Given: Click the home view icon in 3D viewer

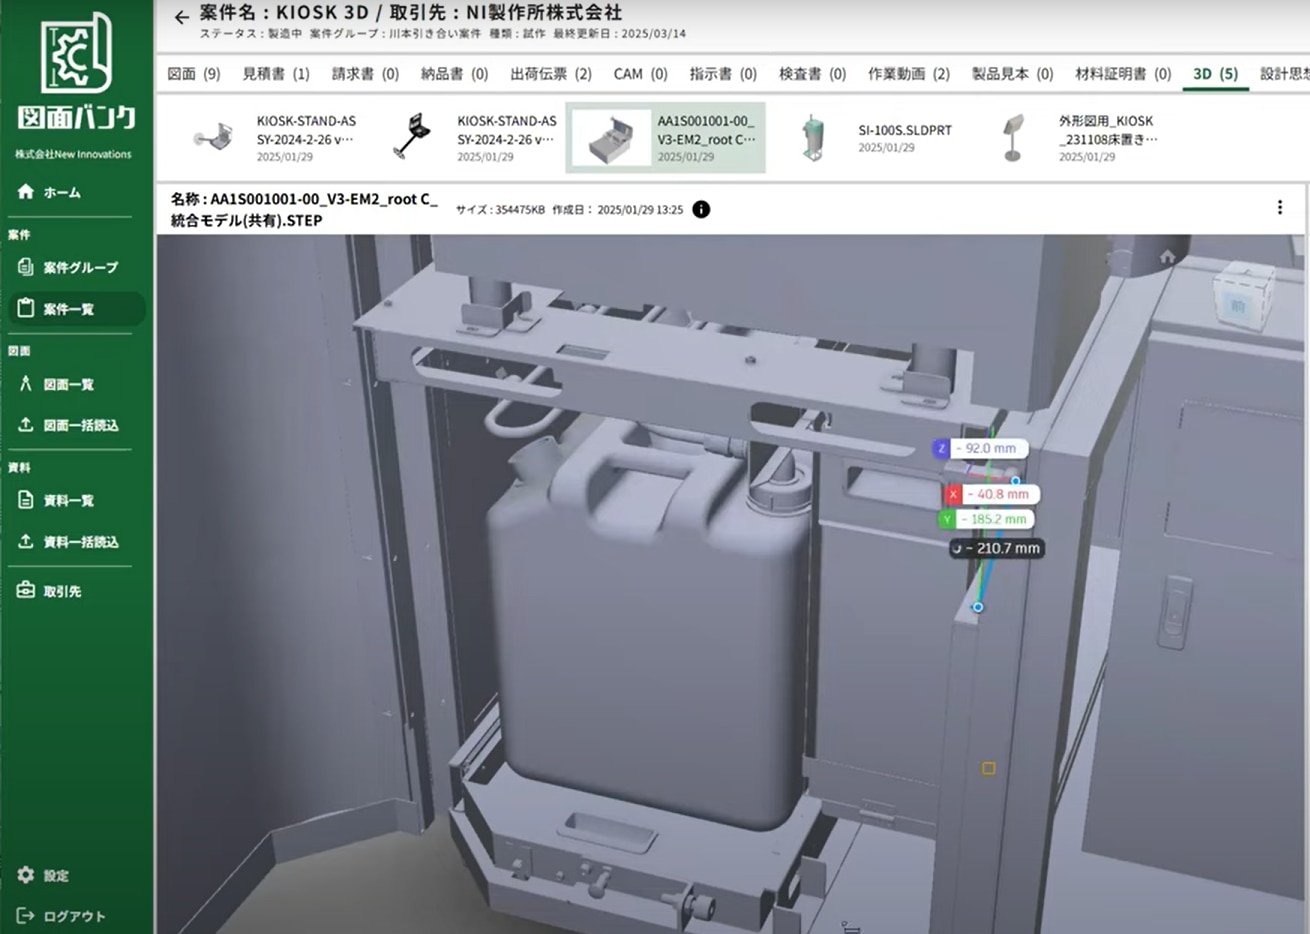Looking at the screenshot, I should (x=1167, y=258).
